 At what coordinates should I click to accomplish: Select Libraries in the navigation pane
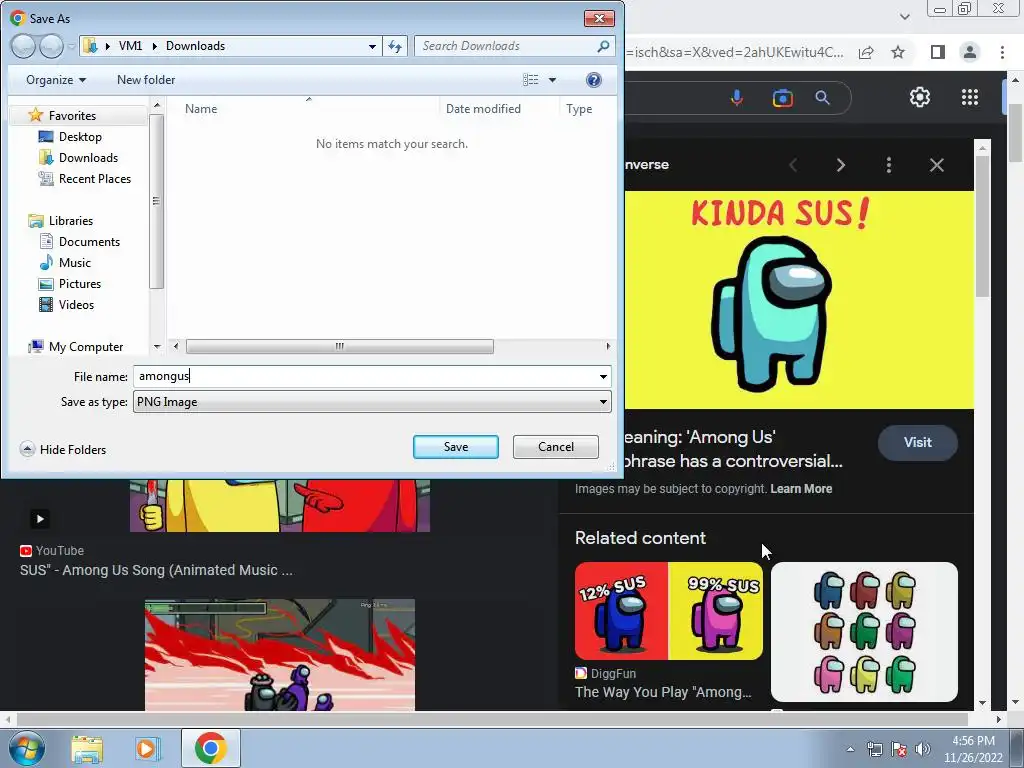point(70,221)
